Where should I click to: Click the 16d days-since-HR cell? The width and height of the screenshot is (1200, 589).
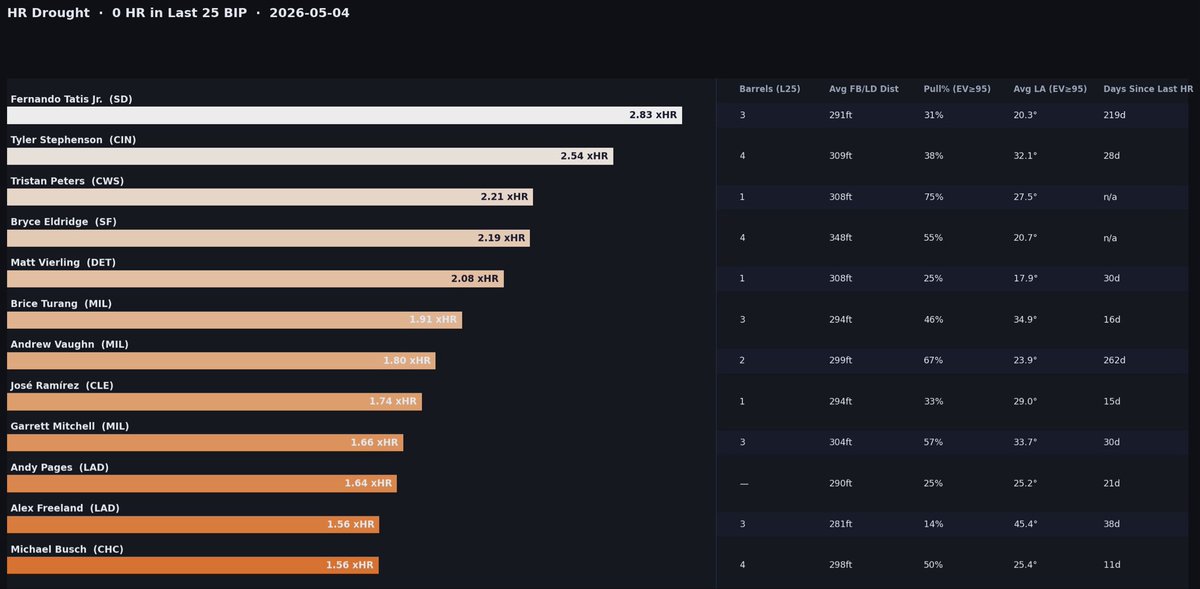click(1111, 320)
